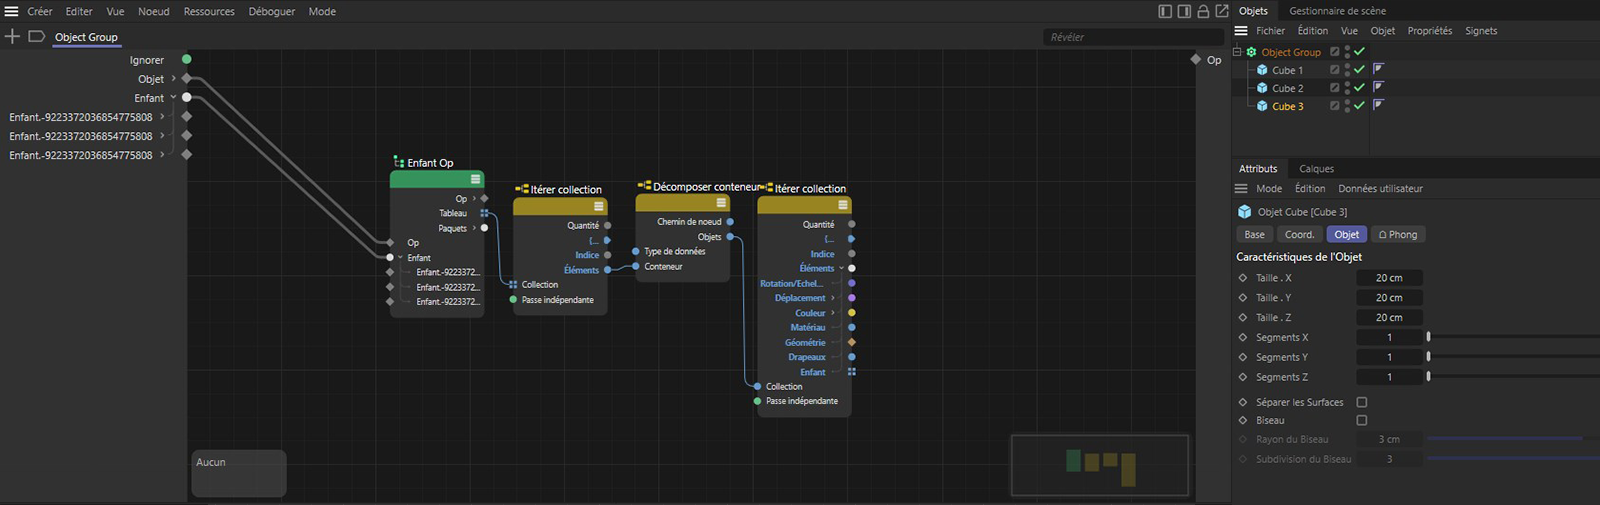
Task: Click the Phong tag icon on Cube 1
Action: [1378, 69]
